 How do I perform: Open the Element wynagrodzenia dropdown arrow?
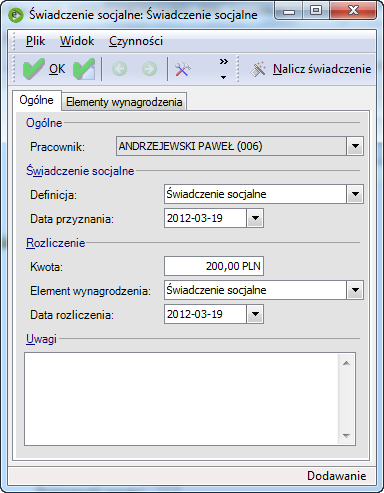point(355,290)
